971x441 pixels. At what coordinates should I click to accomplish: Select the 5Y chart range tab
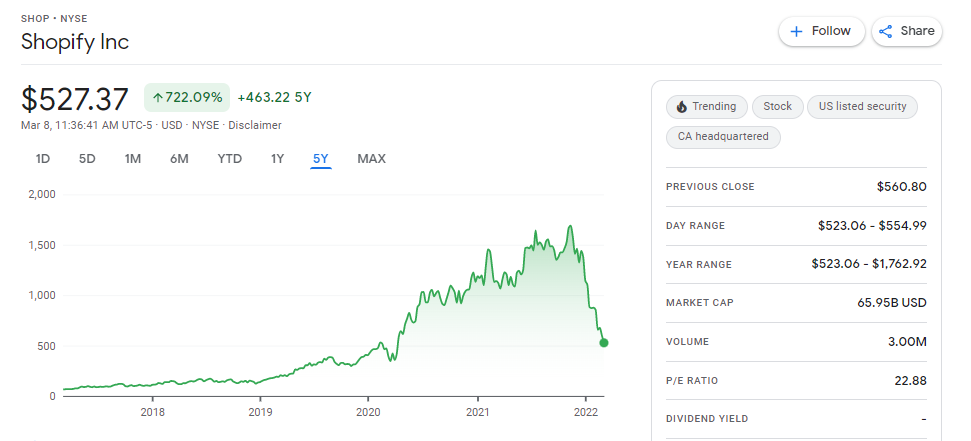(321, 159)
